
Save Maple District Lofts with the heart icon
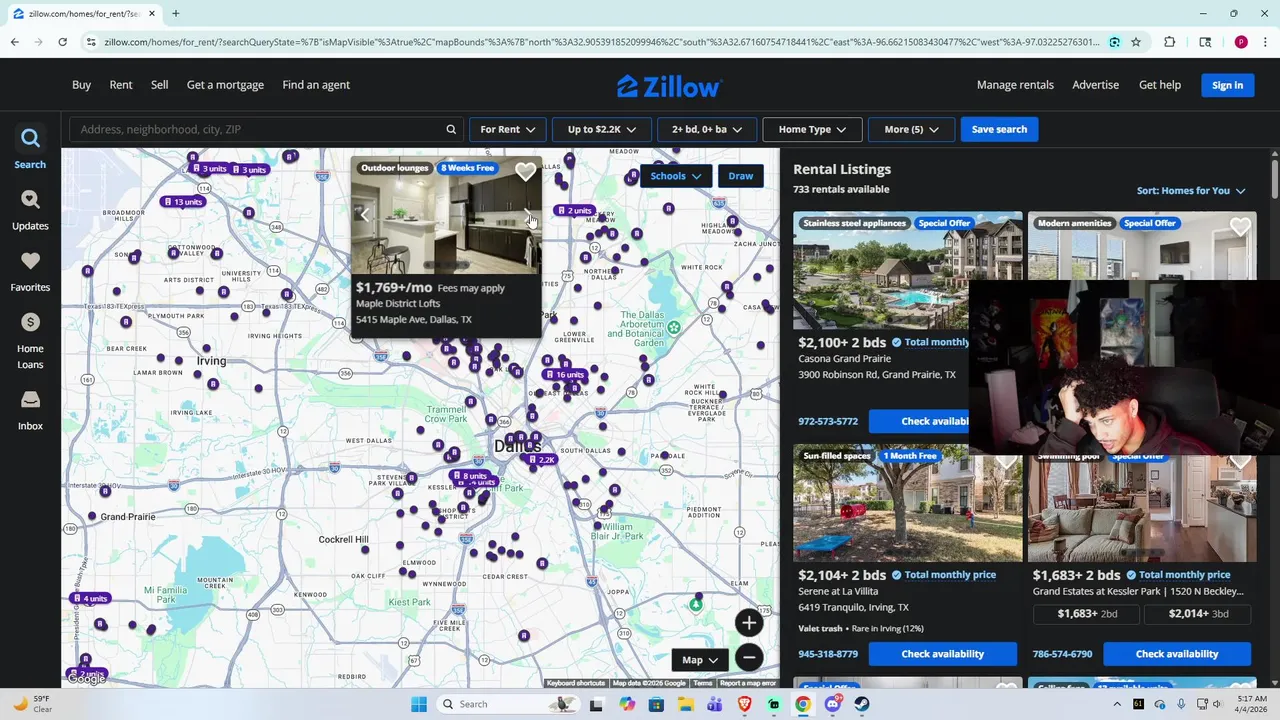(525, 172)
